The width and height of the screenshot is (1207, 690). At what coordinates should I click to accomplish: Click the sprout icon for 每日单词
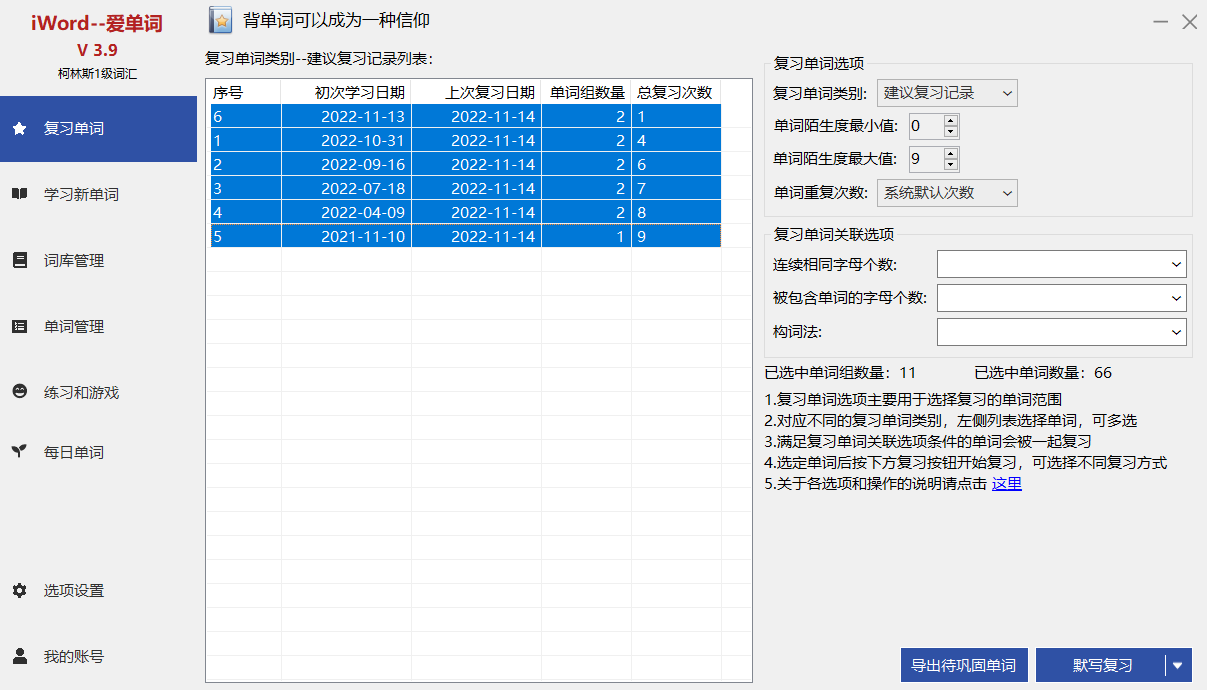click(19, 452)
